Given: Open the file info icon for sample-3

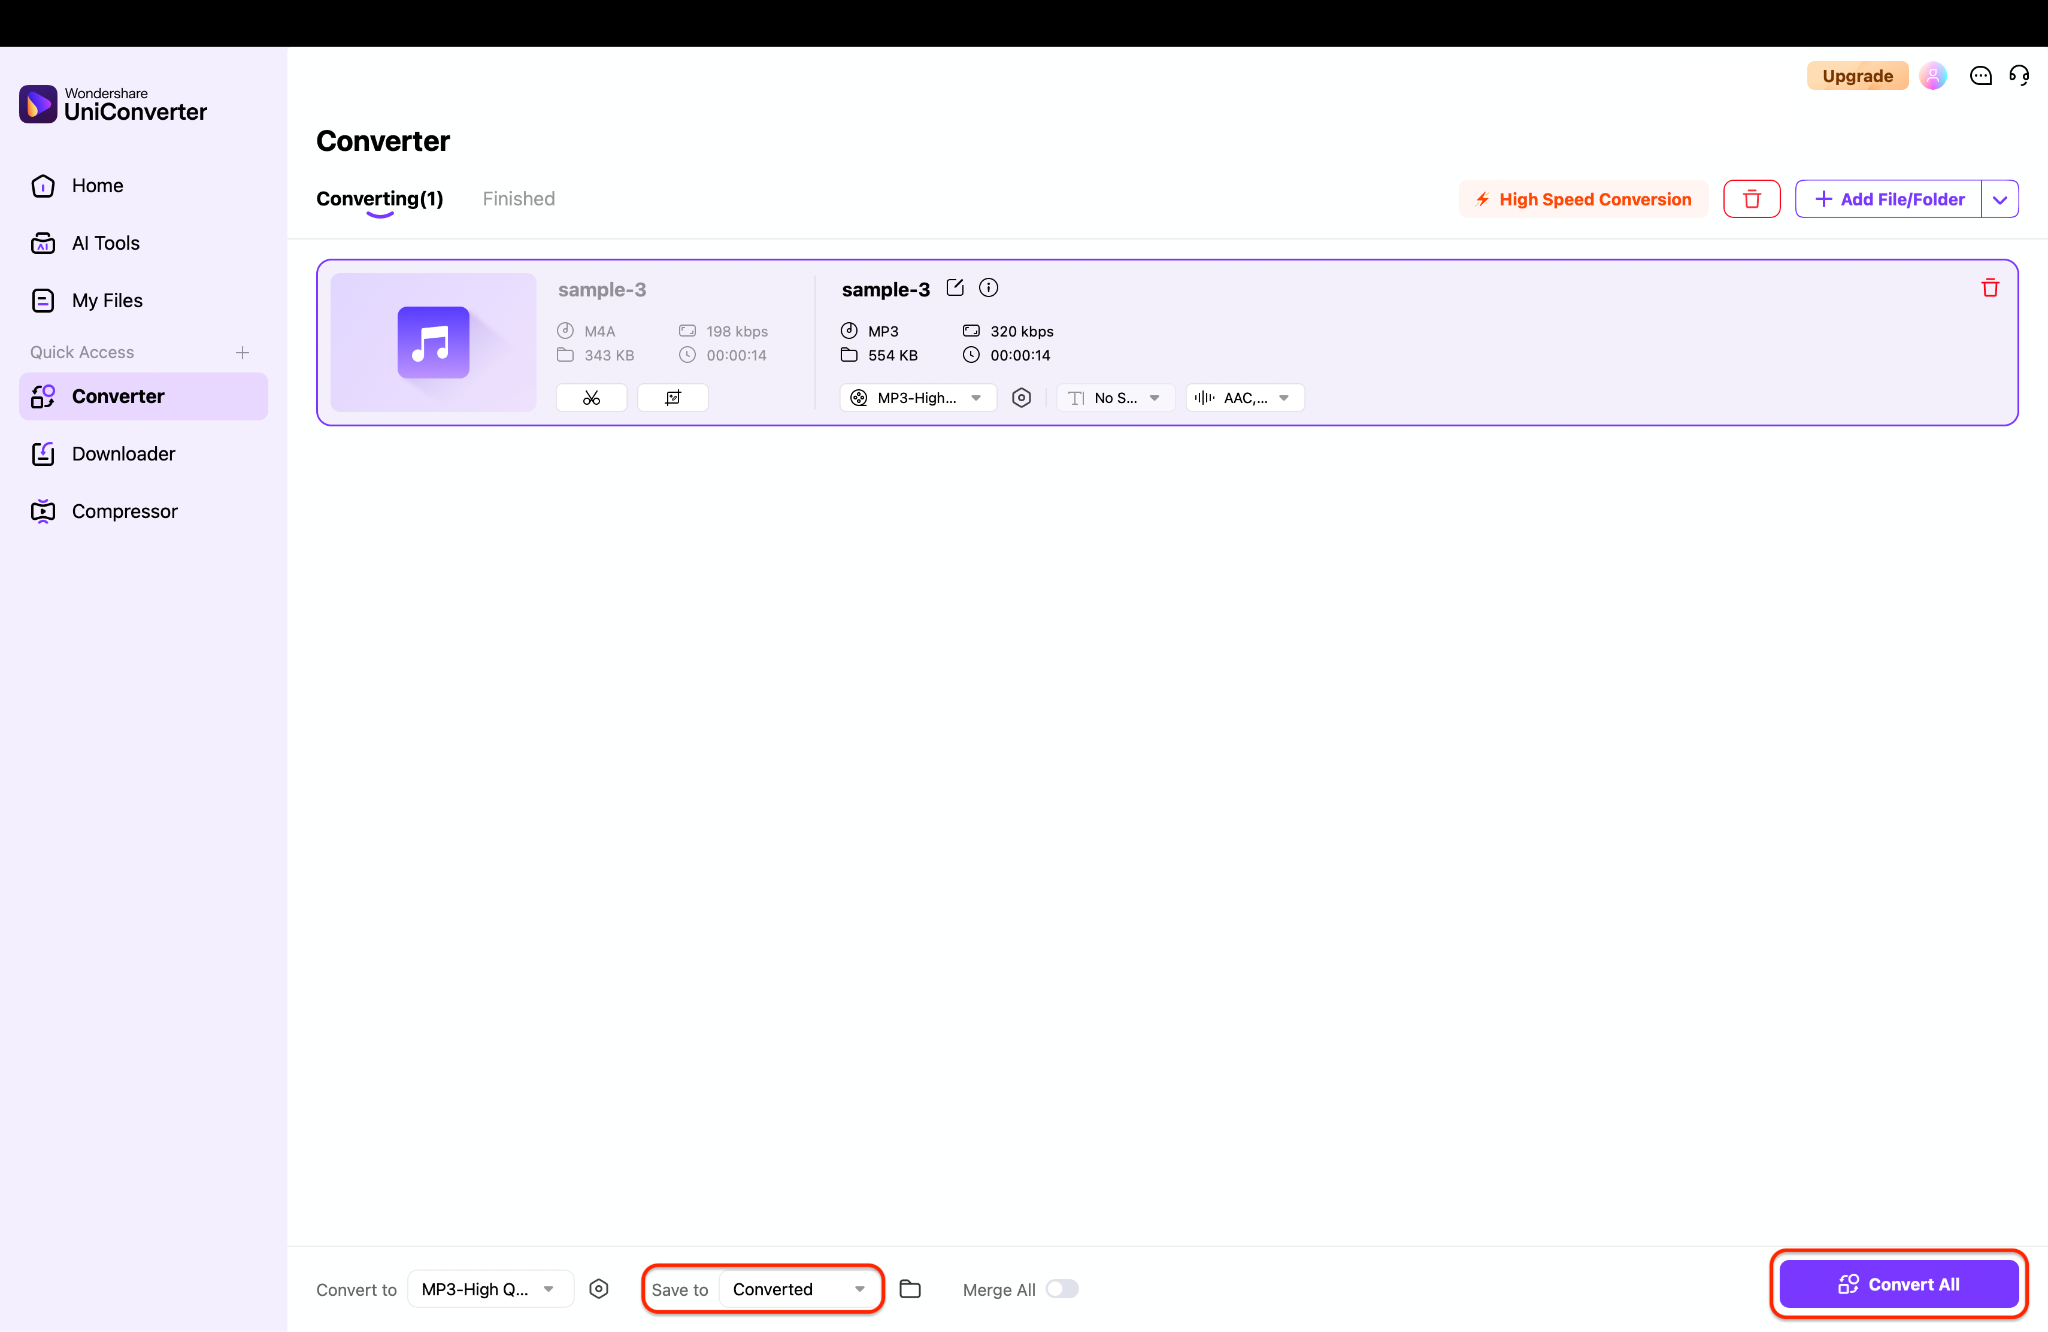Looking at the screenshot, I should click(988, 288).
